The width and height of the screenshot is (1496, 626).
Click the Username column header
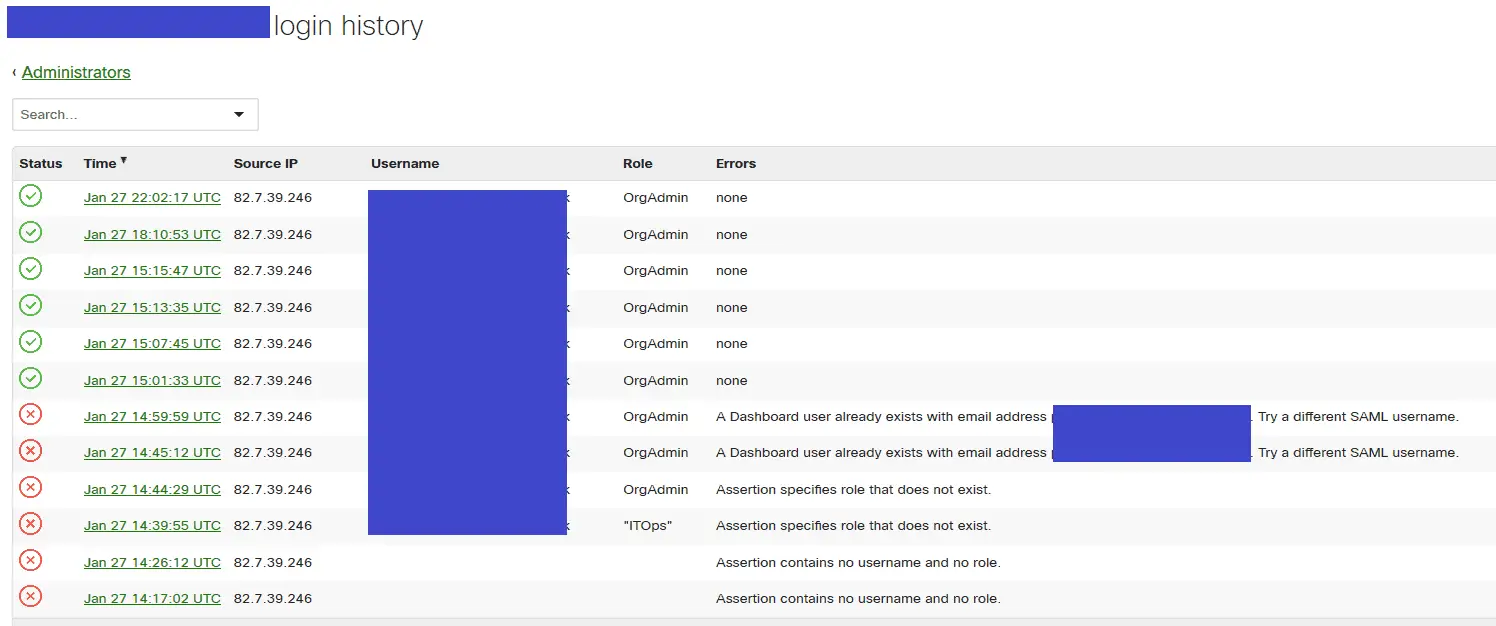click(405, 163)
